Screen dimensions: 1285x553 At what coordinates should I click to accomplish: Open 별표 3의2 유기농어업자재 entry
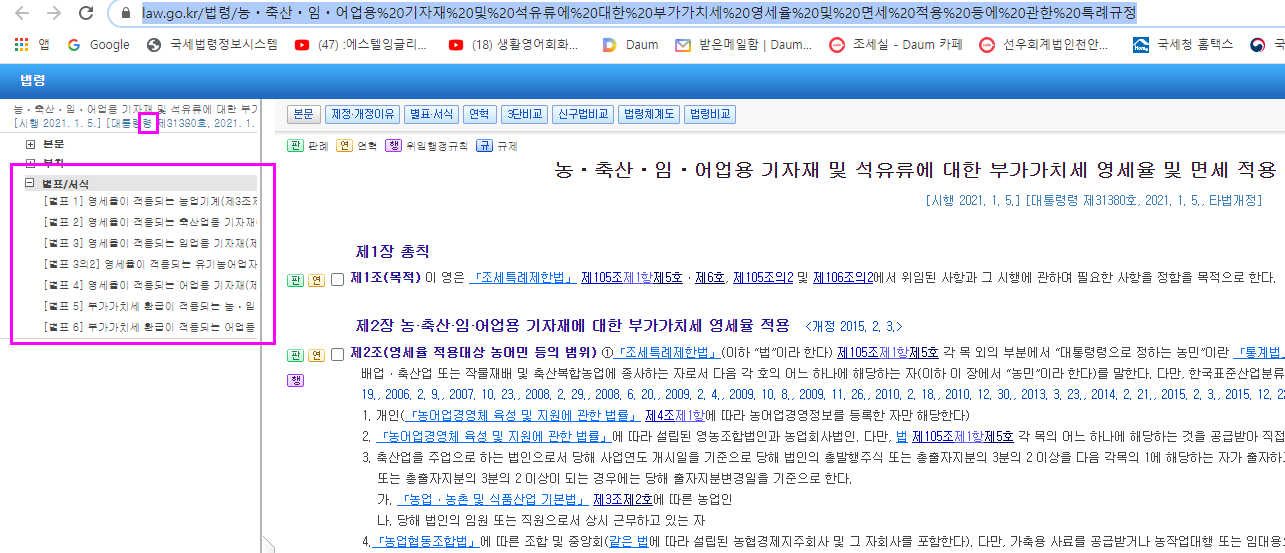click(150, 264)
